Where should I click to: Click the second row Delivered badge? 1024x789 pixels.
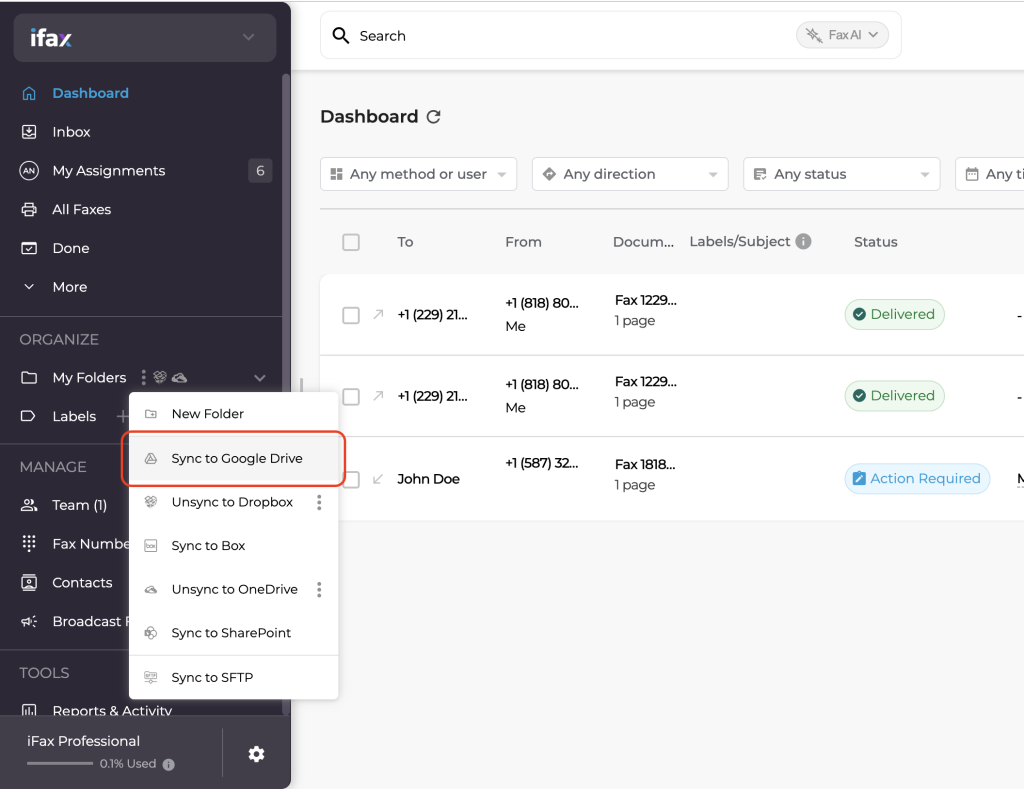click(894, 396)
